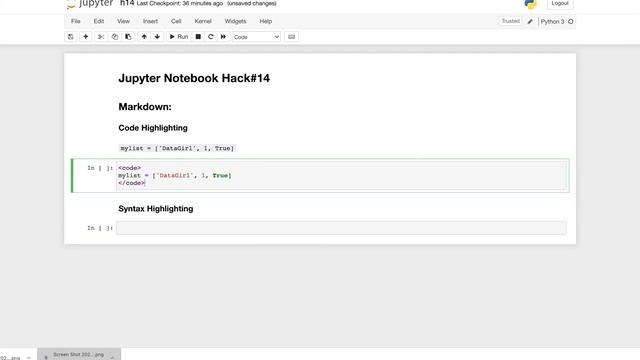Viewport: 640px width, 360px height.
Task: Click the In [ ] prompt of active cell
Action: 100,168
